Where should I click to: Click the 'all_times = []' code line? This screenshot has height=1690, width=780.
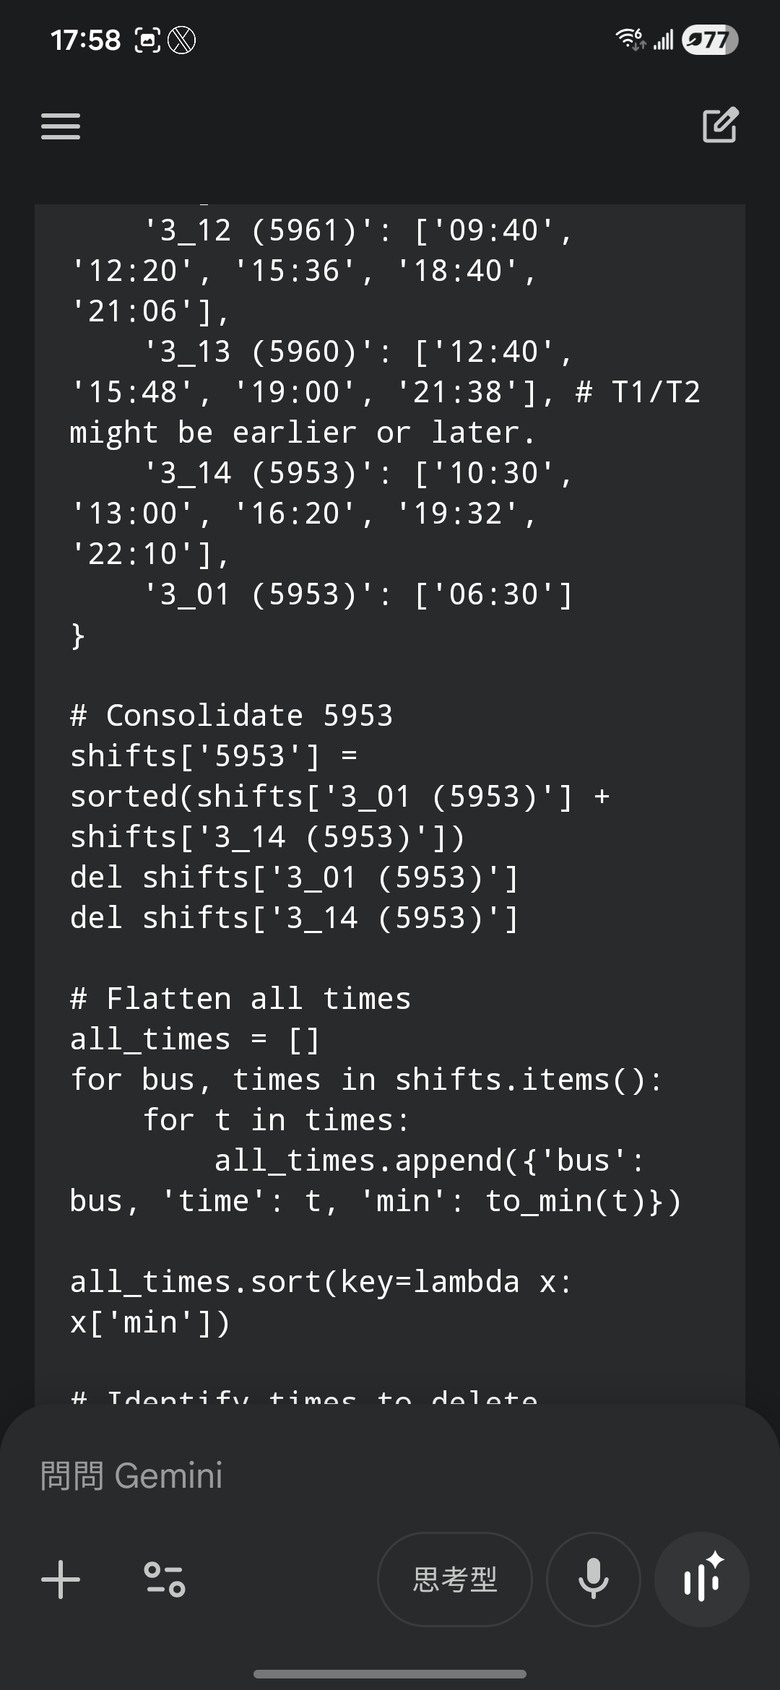[x=195, y=1039]
